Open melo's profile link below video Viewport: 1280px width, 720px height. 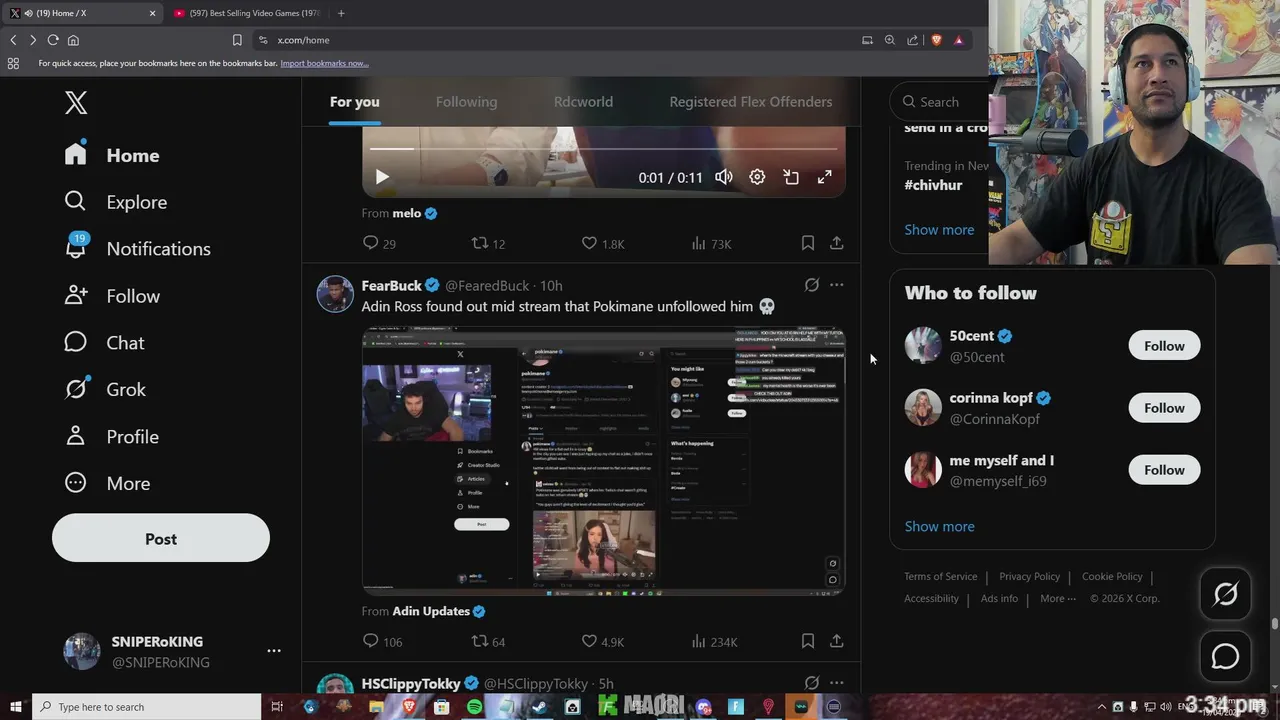415,213
